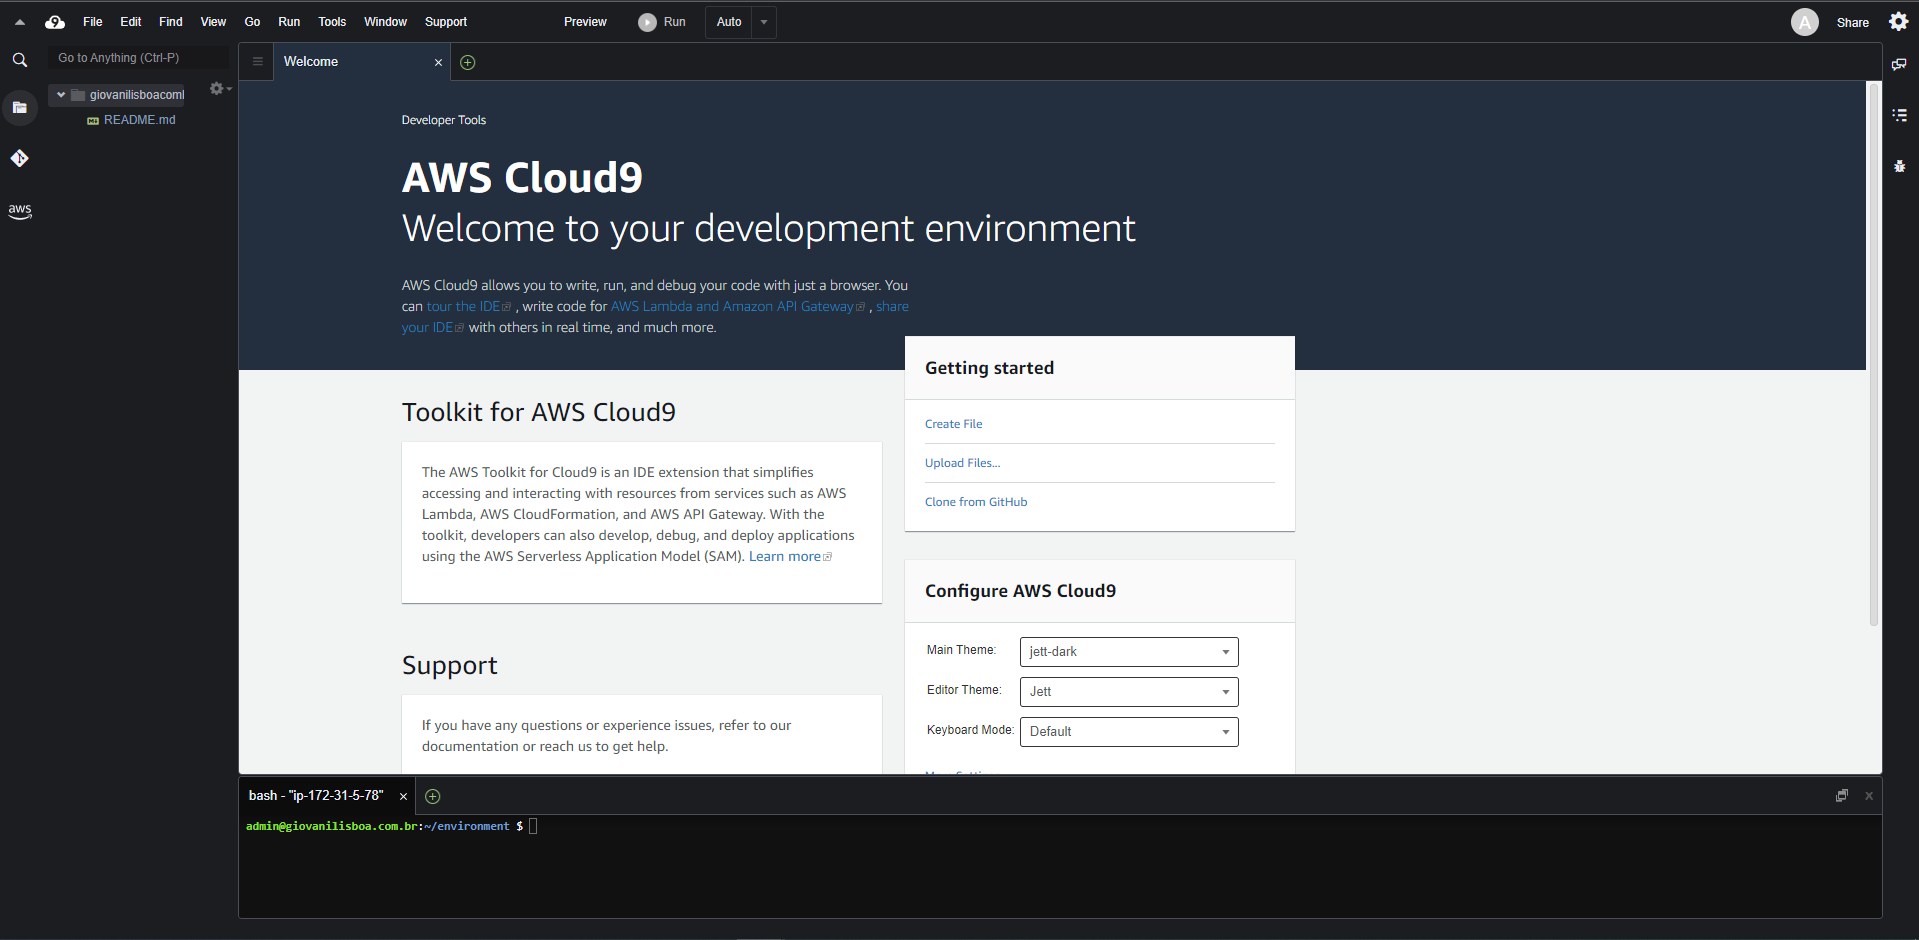
Task: Open the Tools menu
Action: point(332,22)
